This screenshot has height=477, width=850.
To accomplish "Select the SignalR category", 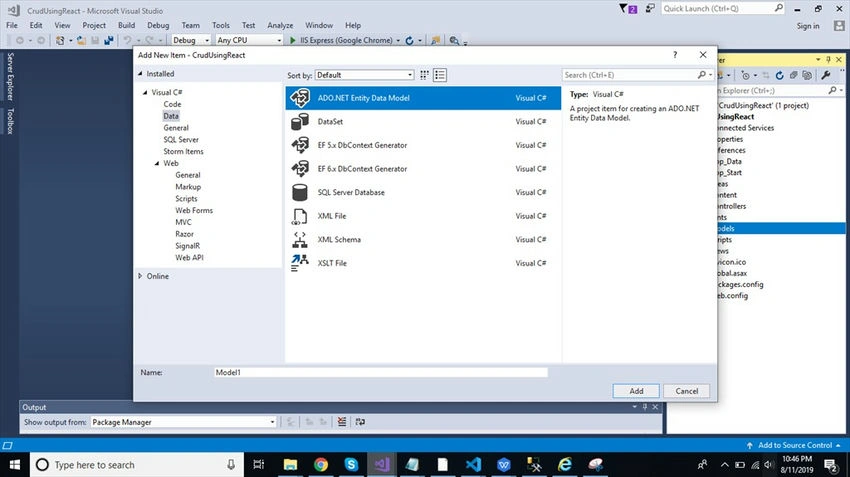I will pyautogui.click(x=188, y=246).
